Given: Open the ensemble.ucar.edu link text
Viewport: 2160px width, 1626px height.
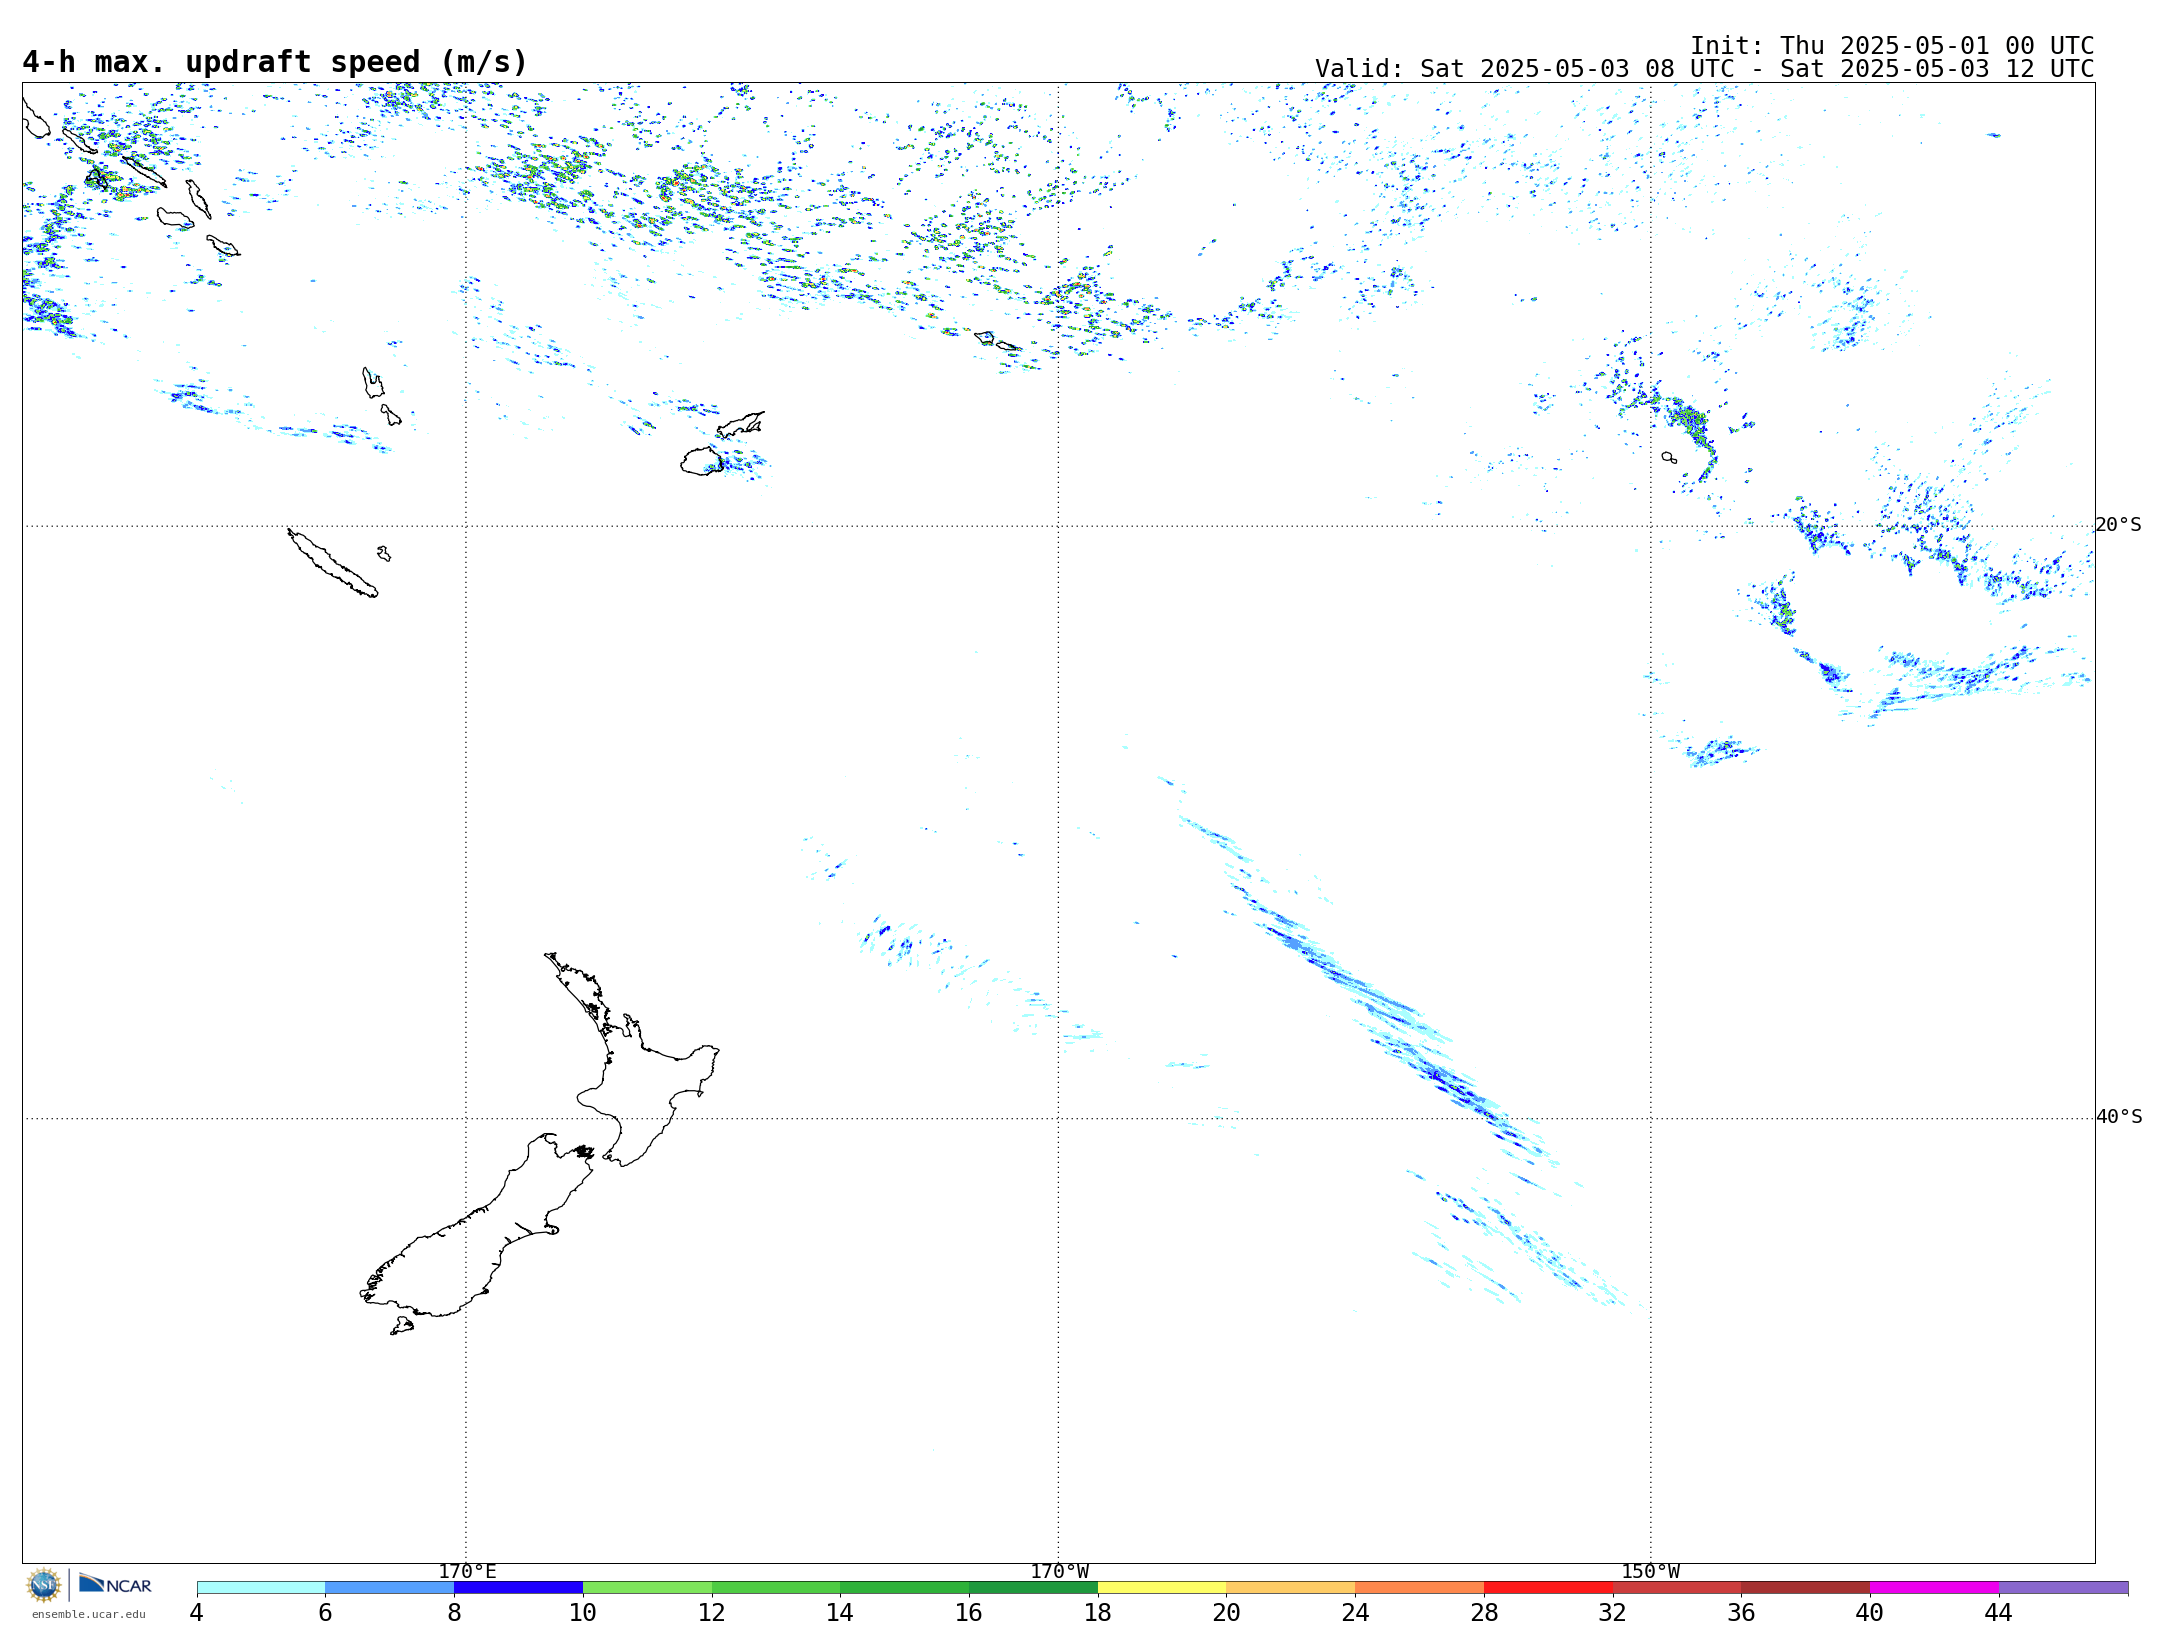Looking at the screenshot, I should pyautogui.click(x=89, y=1614).
